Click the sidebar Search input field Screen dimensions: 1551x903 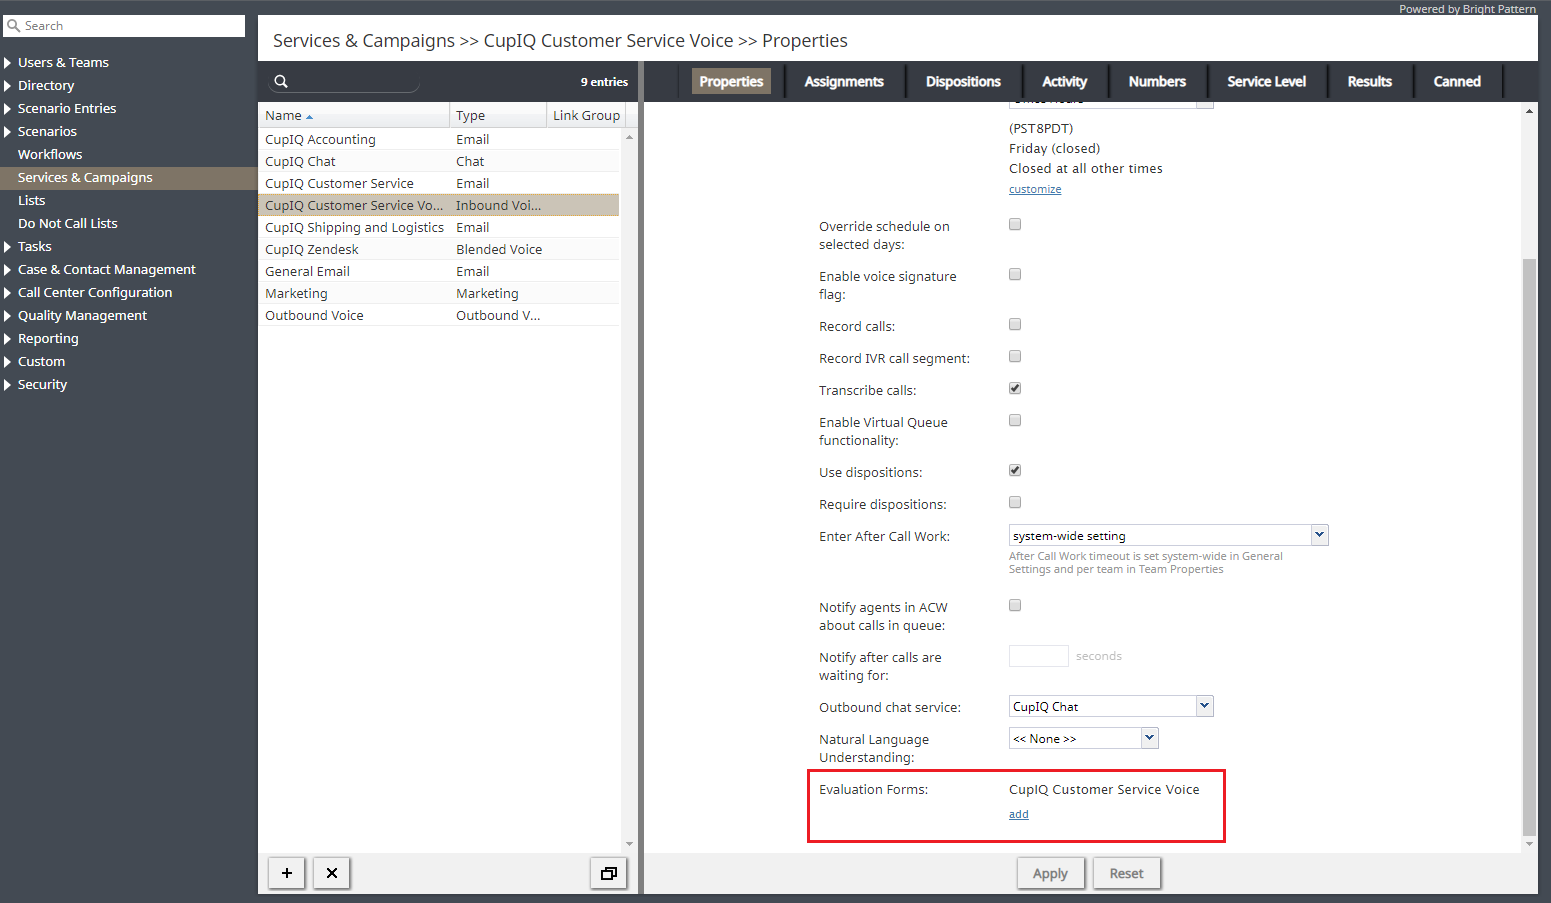[125, 26]
